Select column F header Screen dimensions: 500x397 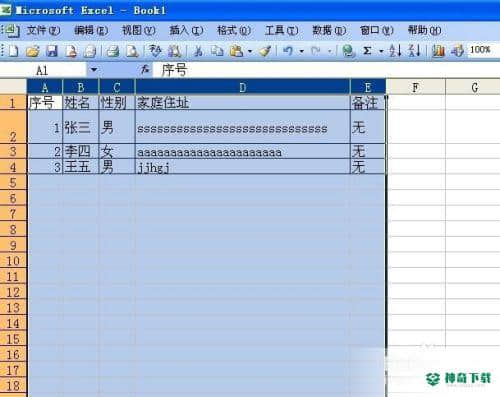pos(416,88)
